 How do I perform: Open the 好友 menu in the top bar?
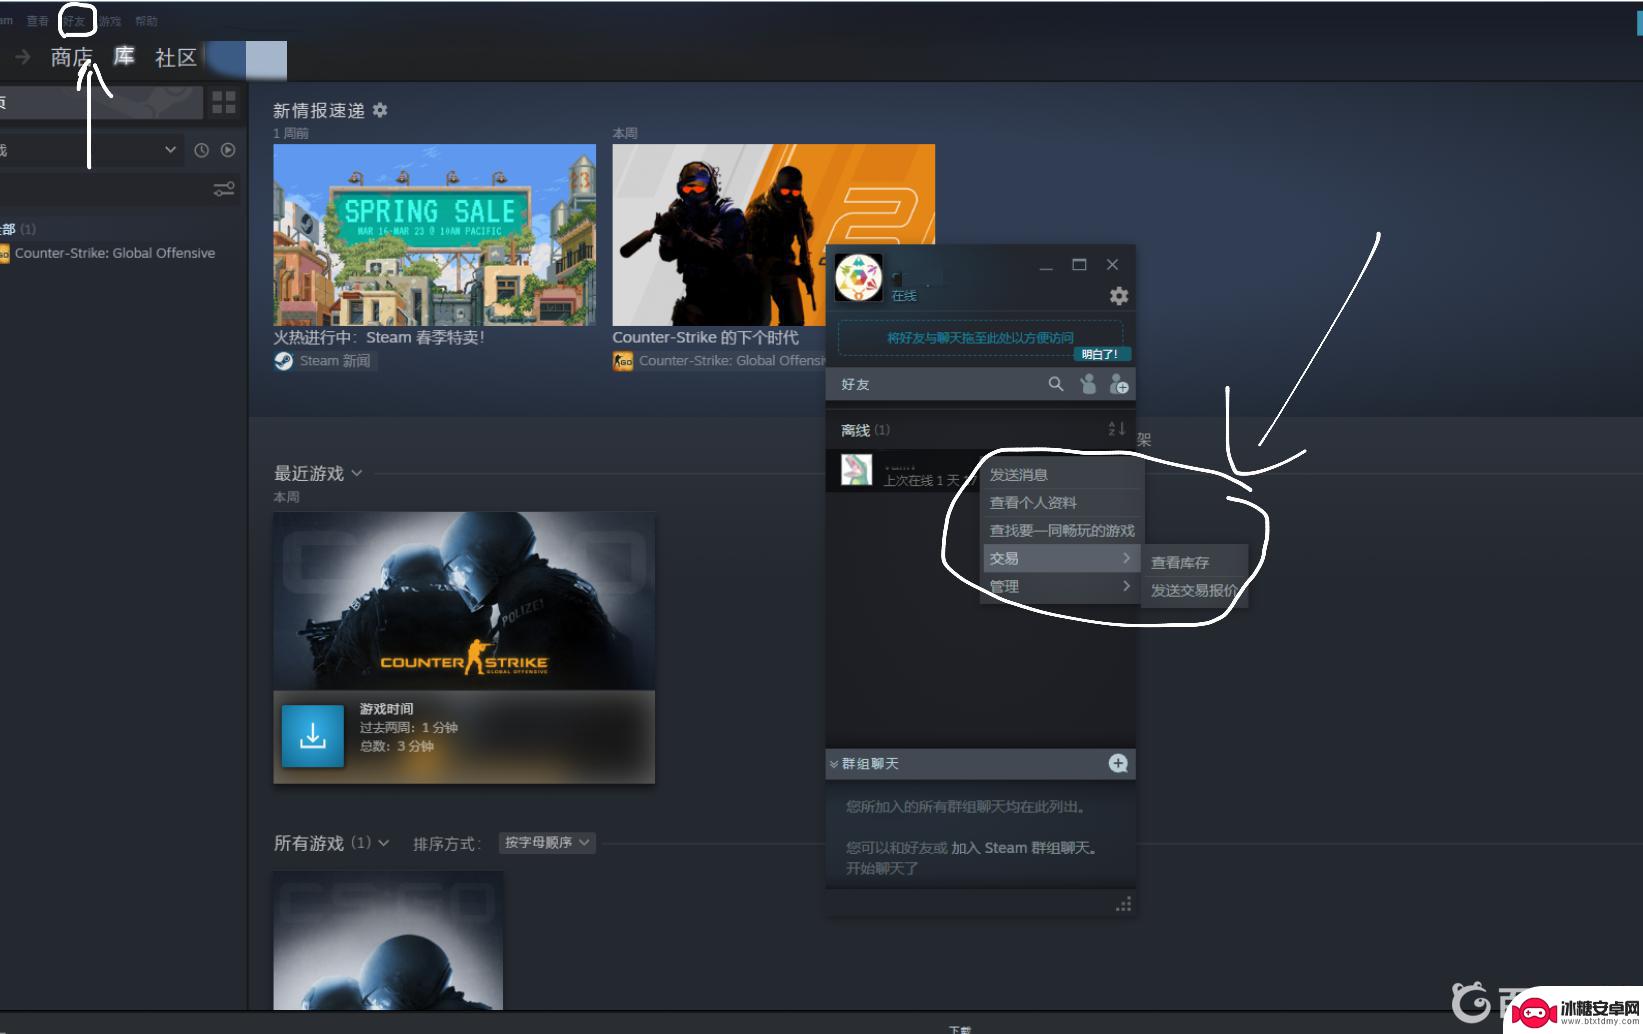pyautogui.click(x=75, y=21)
